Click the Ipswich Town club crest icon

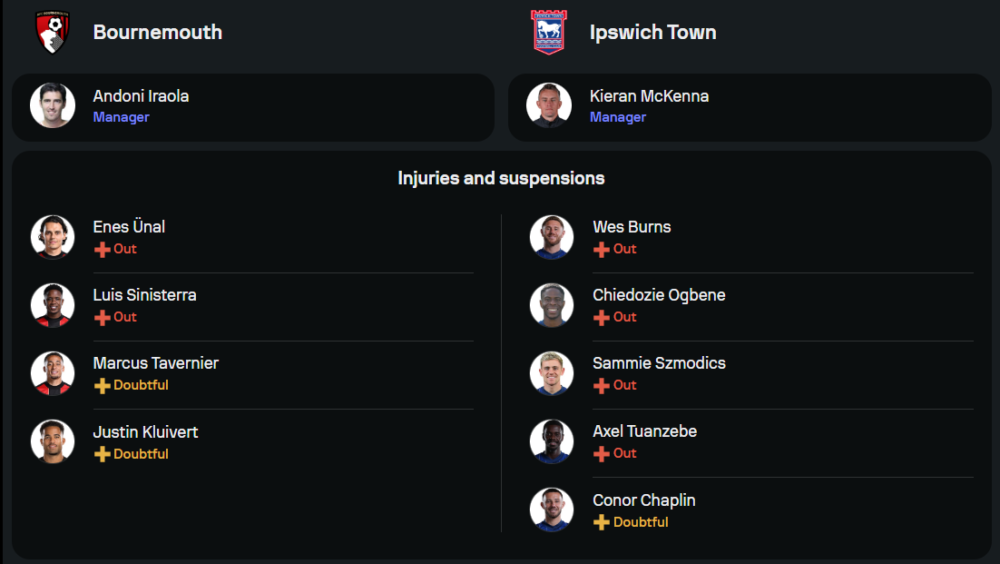(548, 32)
